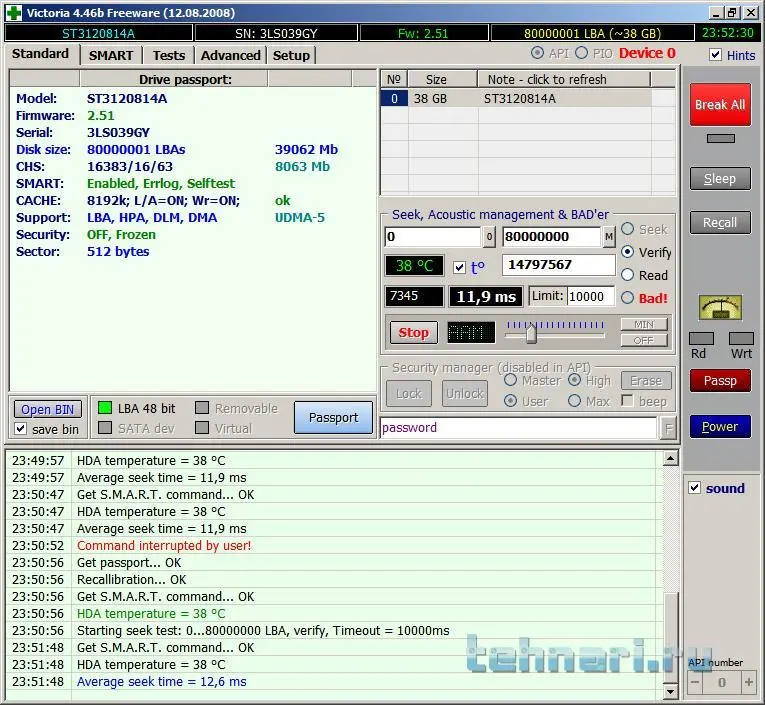Click the Wrt write indicator light
765x705 pixels.
(x=741, y=339)
